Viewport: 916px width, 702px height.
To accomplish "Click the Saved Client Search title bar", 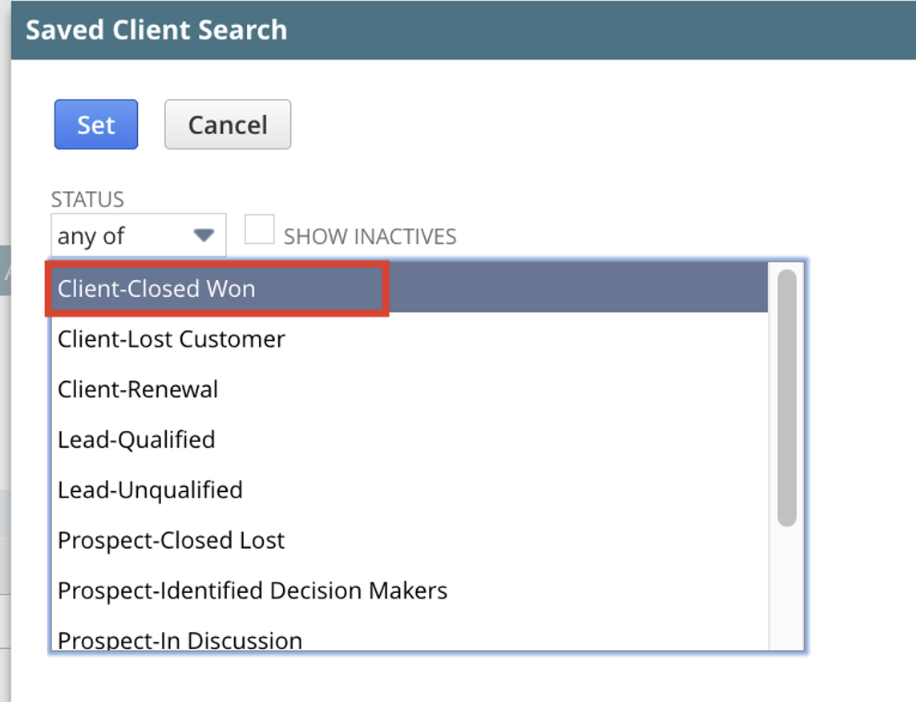I will tap(463, 30).
